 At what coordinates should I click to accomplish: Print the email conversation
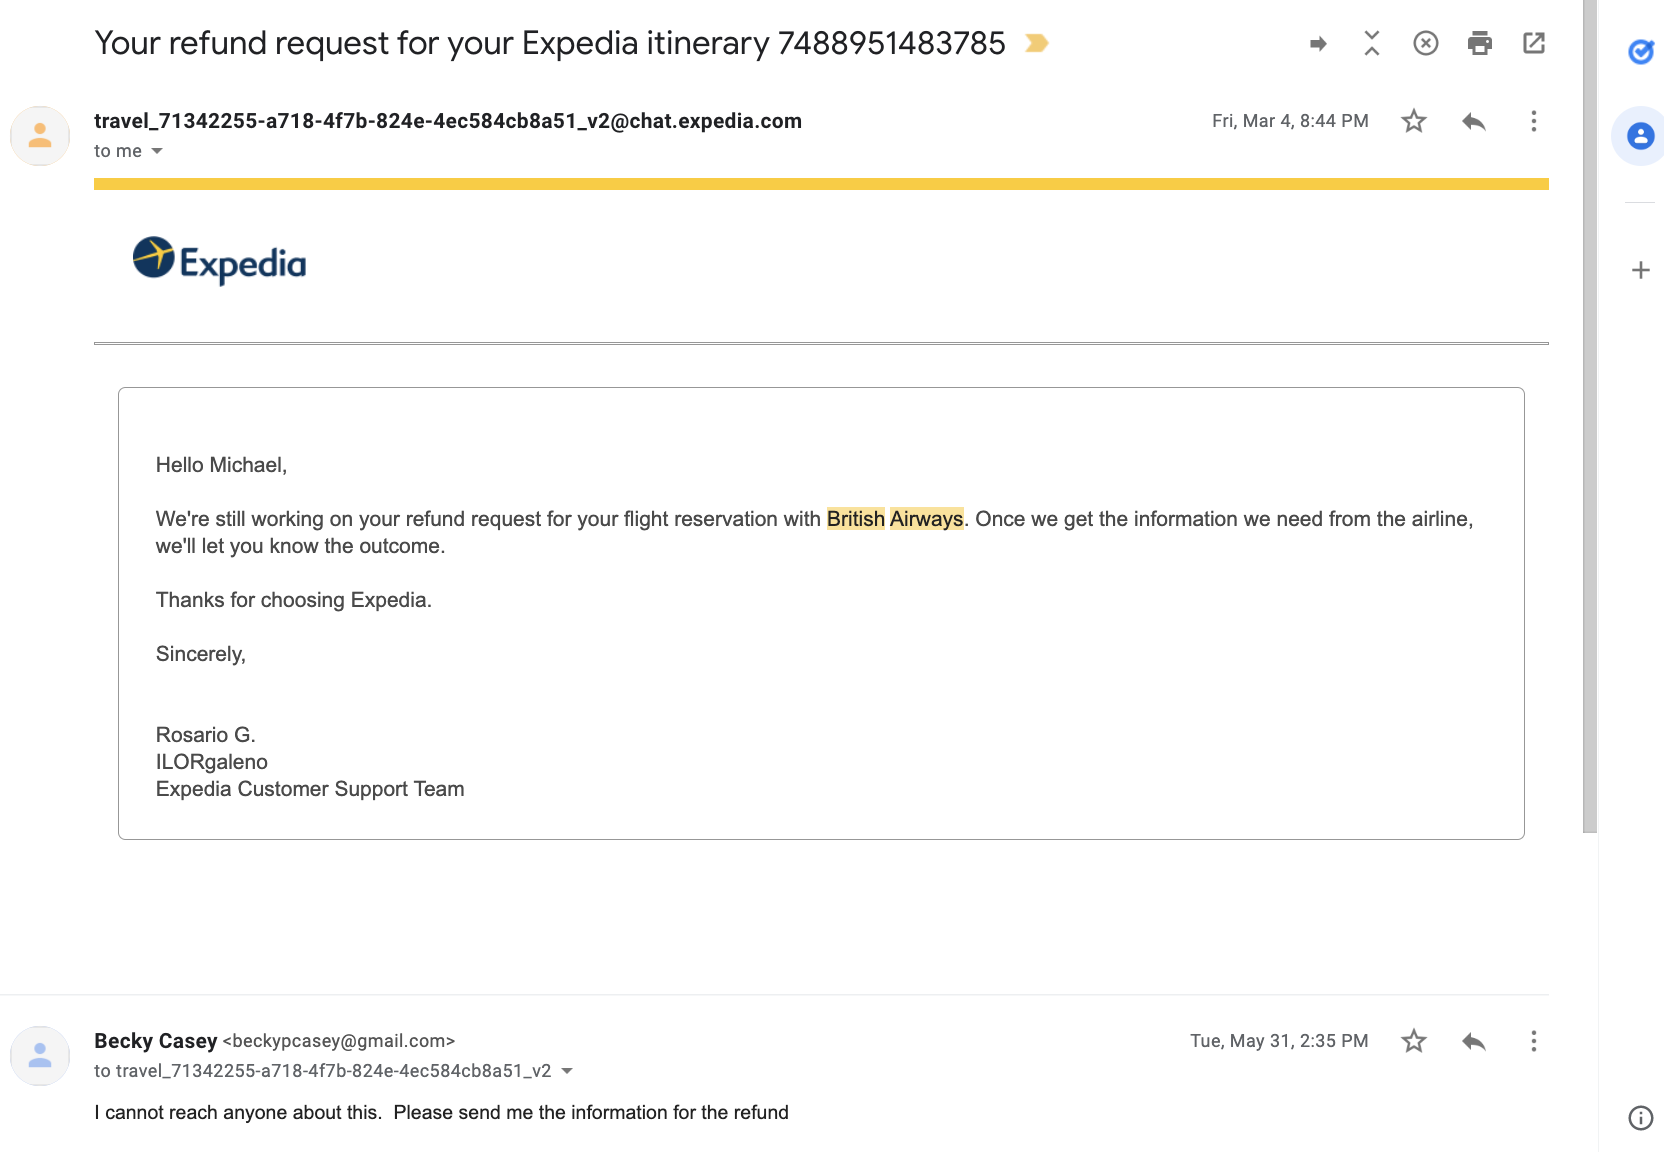tap(1481, 43)
